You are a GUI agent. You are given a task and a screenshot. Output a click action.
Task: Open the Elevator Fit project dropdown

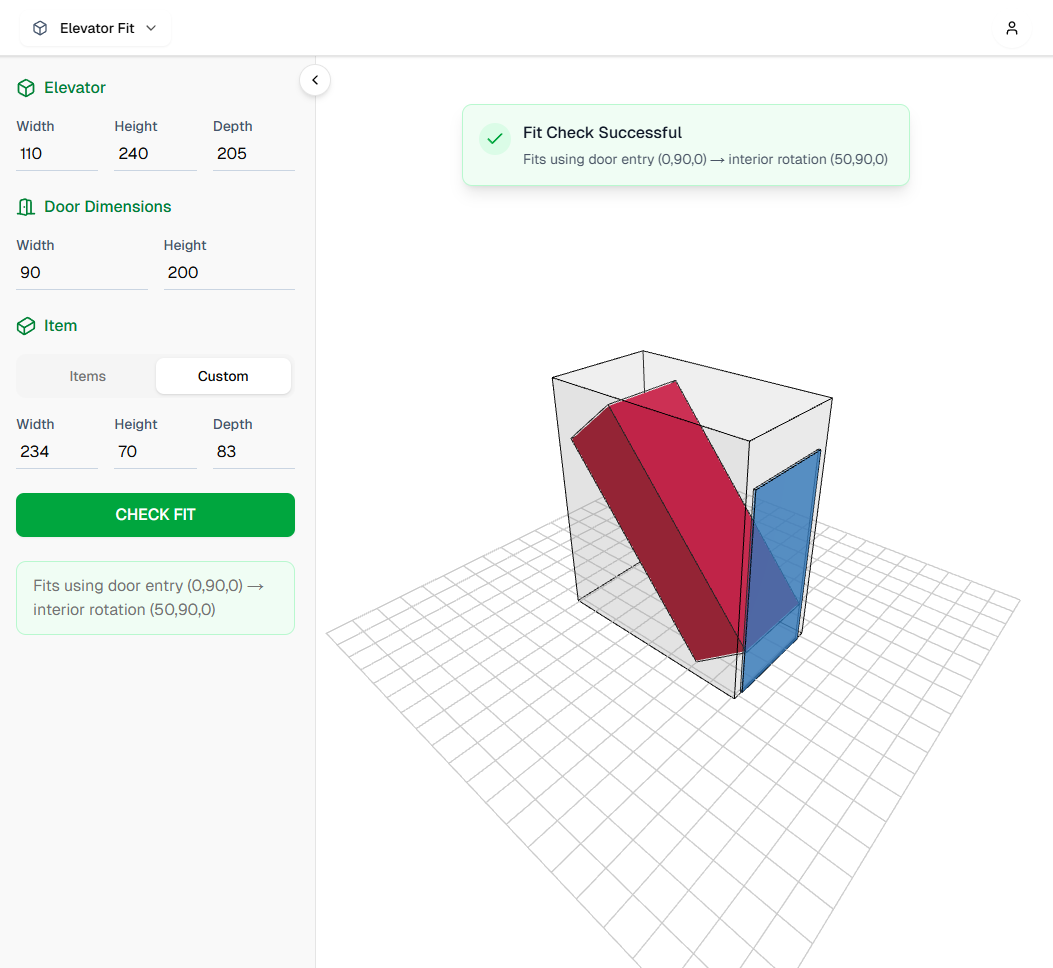[95, 28]
